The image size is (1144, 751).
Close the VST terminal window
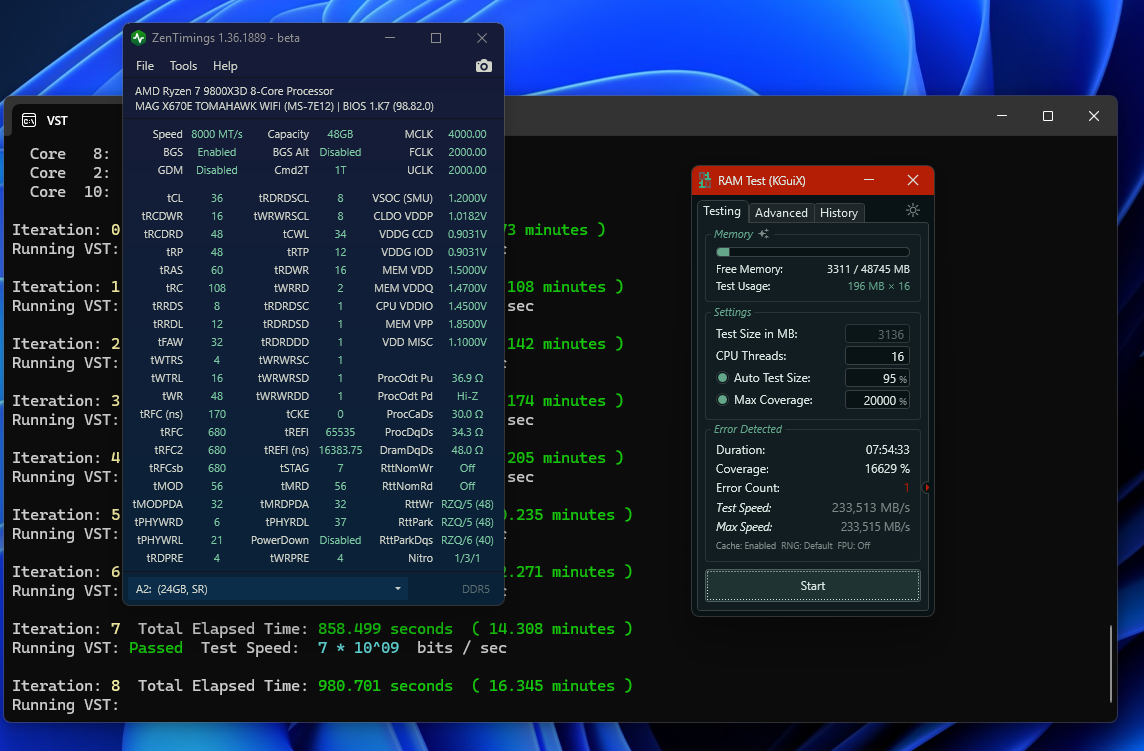click(x=1094, y=116)
